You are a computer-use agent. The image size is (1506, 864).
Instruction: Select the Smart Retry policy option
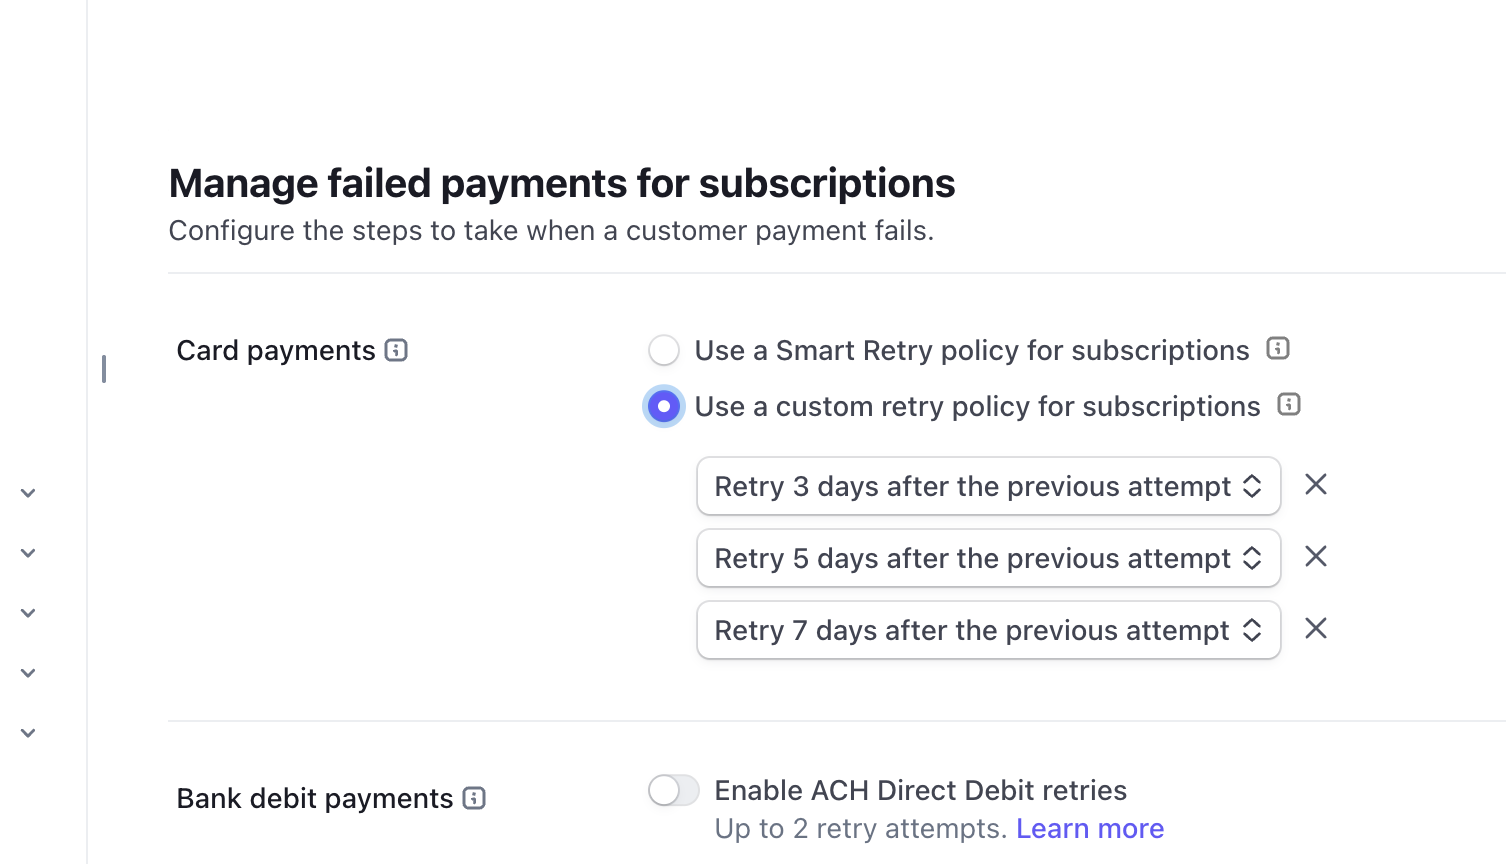click(663, 350)
